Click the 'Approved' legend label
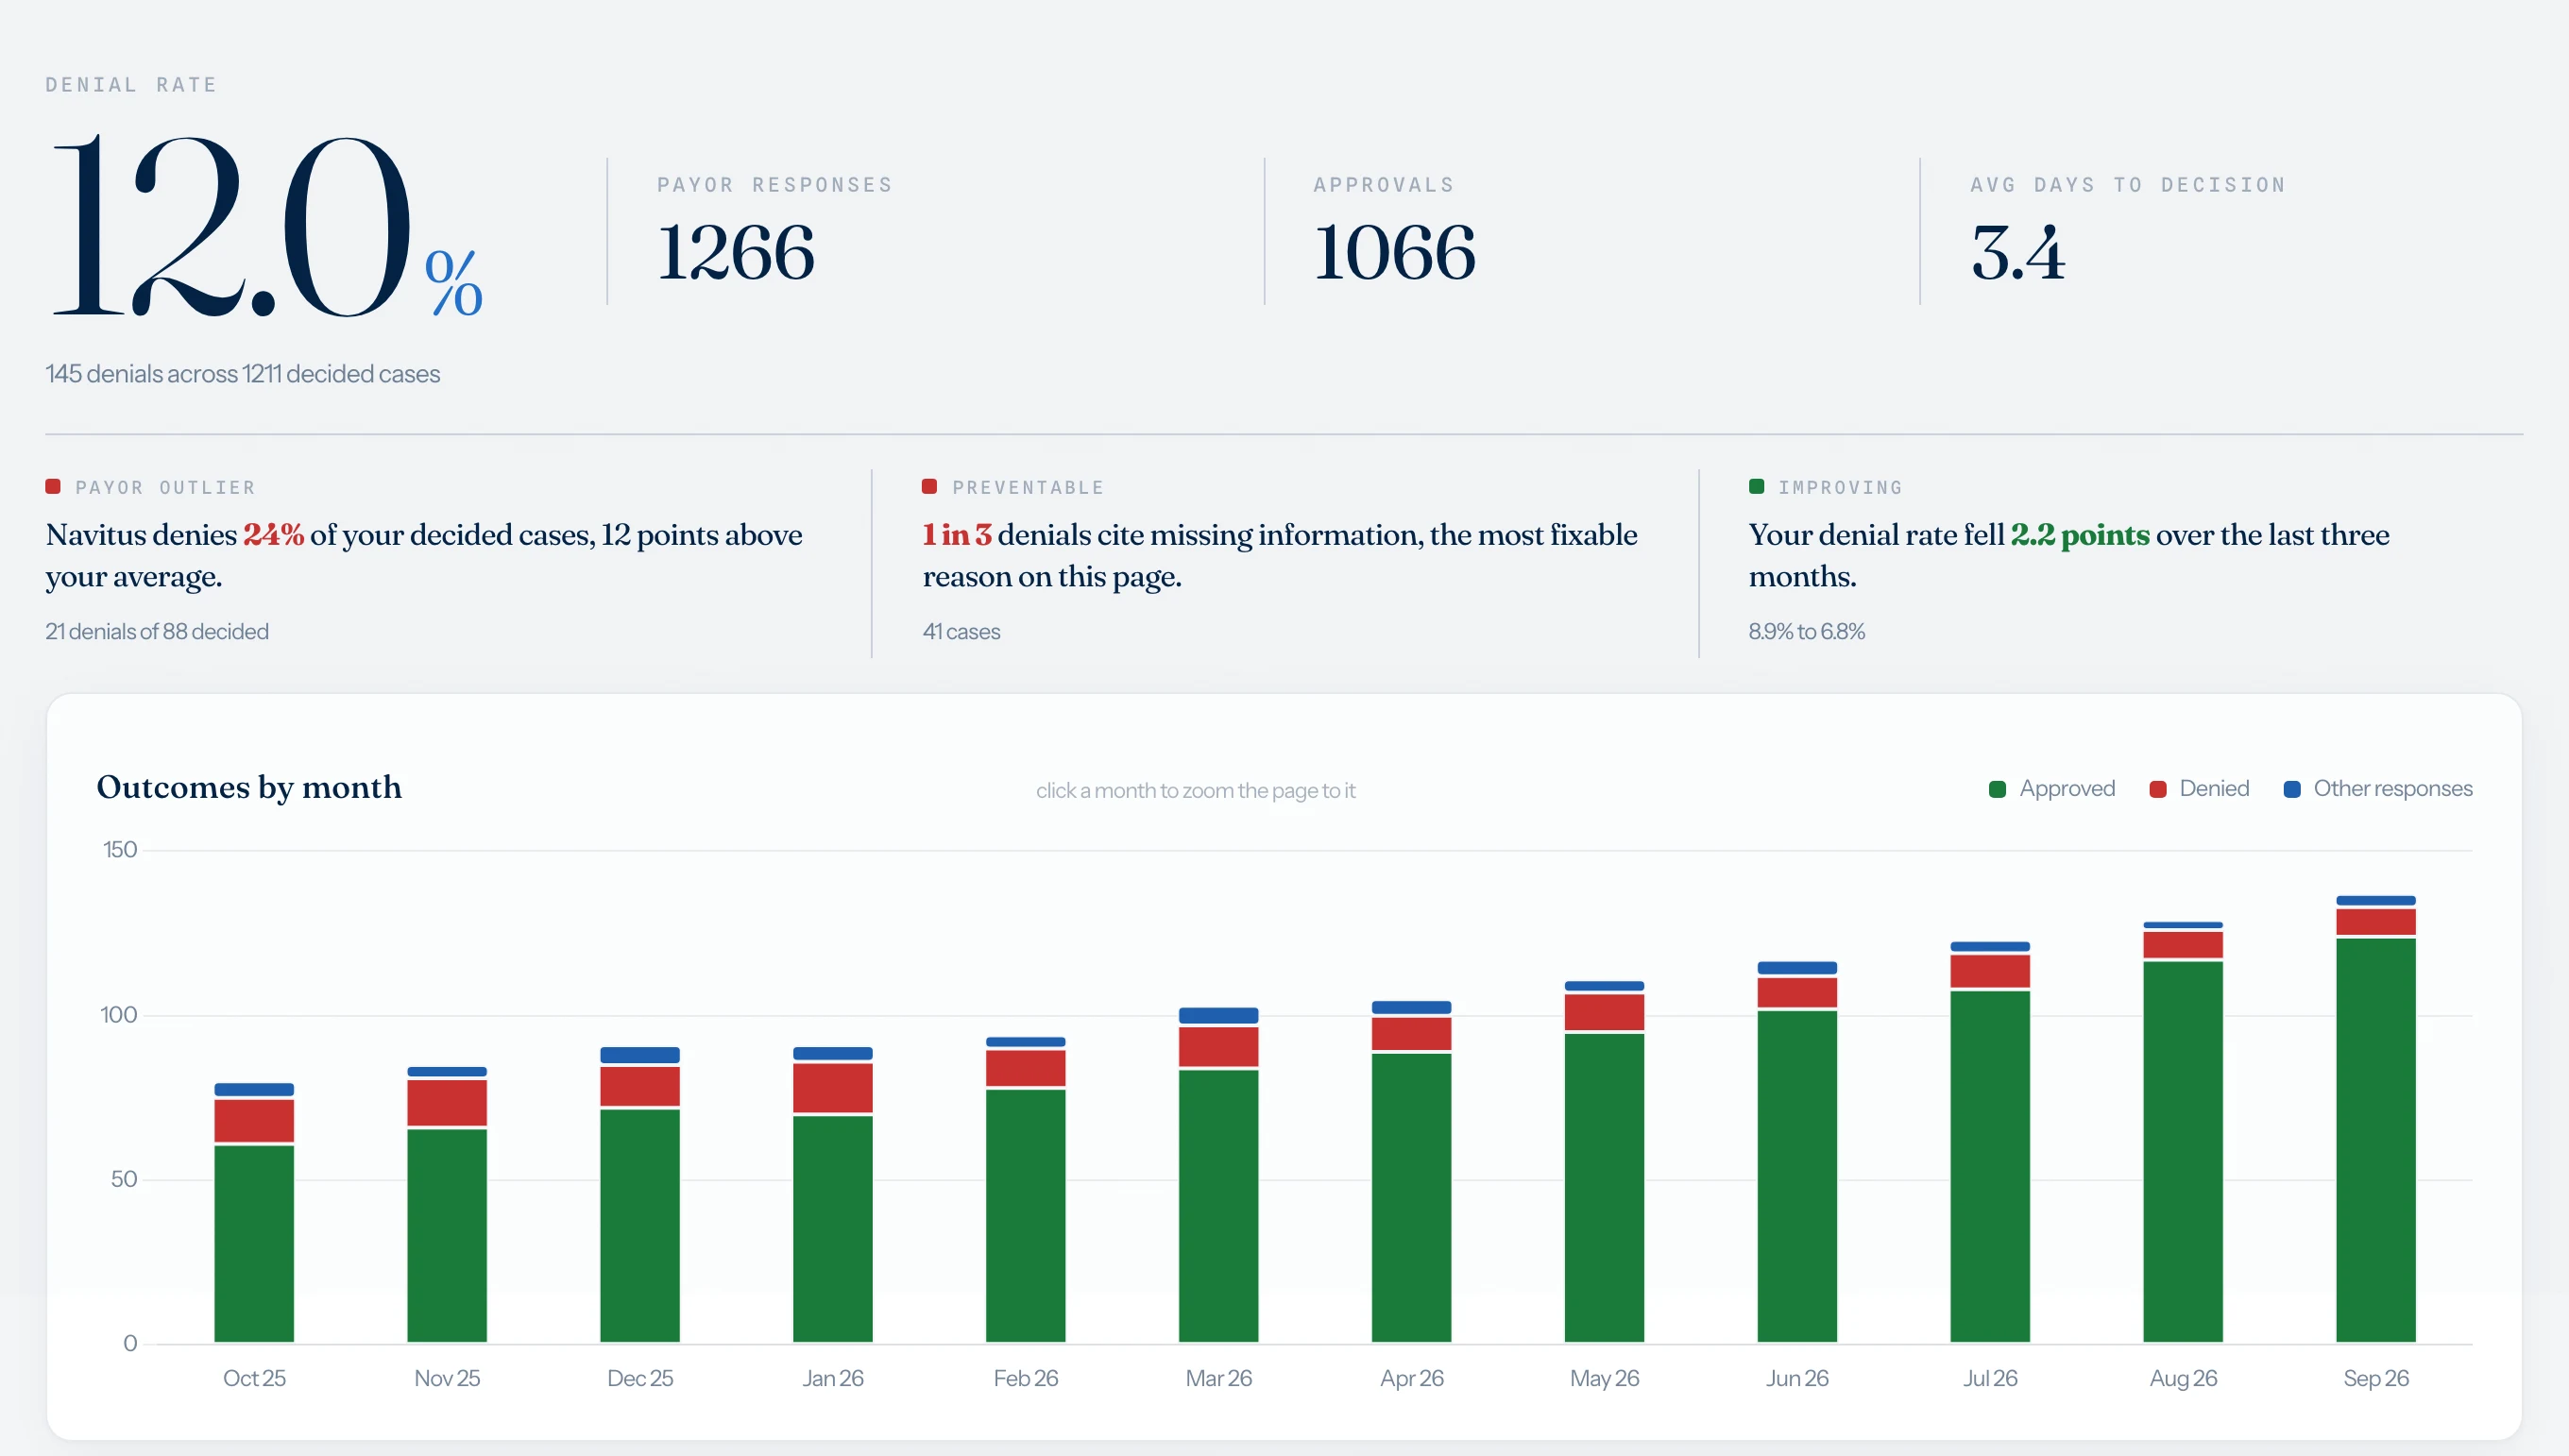2569x1456 pixels. point(2067,788)
